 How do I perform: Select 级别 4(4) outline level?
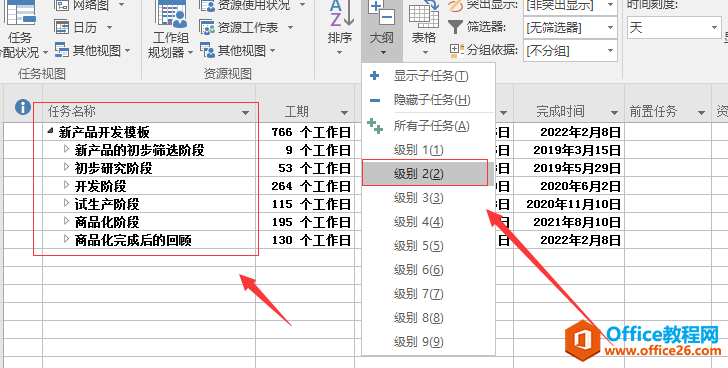(x=428, y=222)
